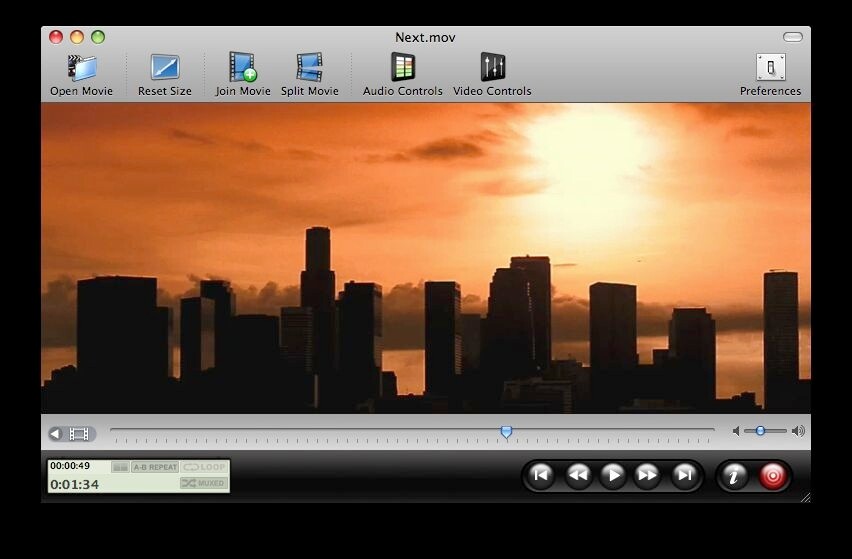Fast forward the movie
This screenshot has width=852, height=559.
click(x=648, y=476)
